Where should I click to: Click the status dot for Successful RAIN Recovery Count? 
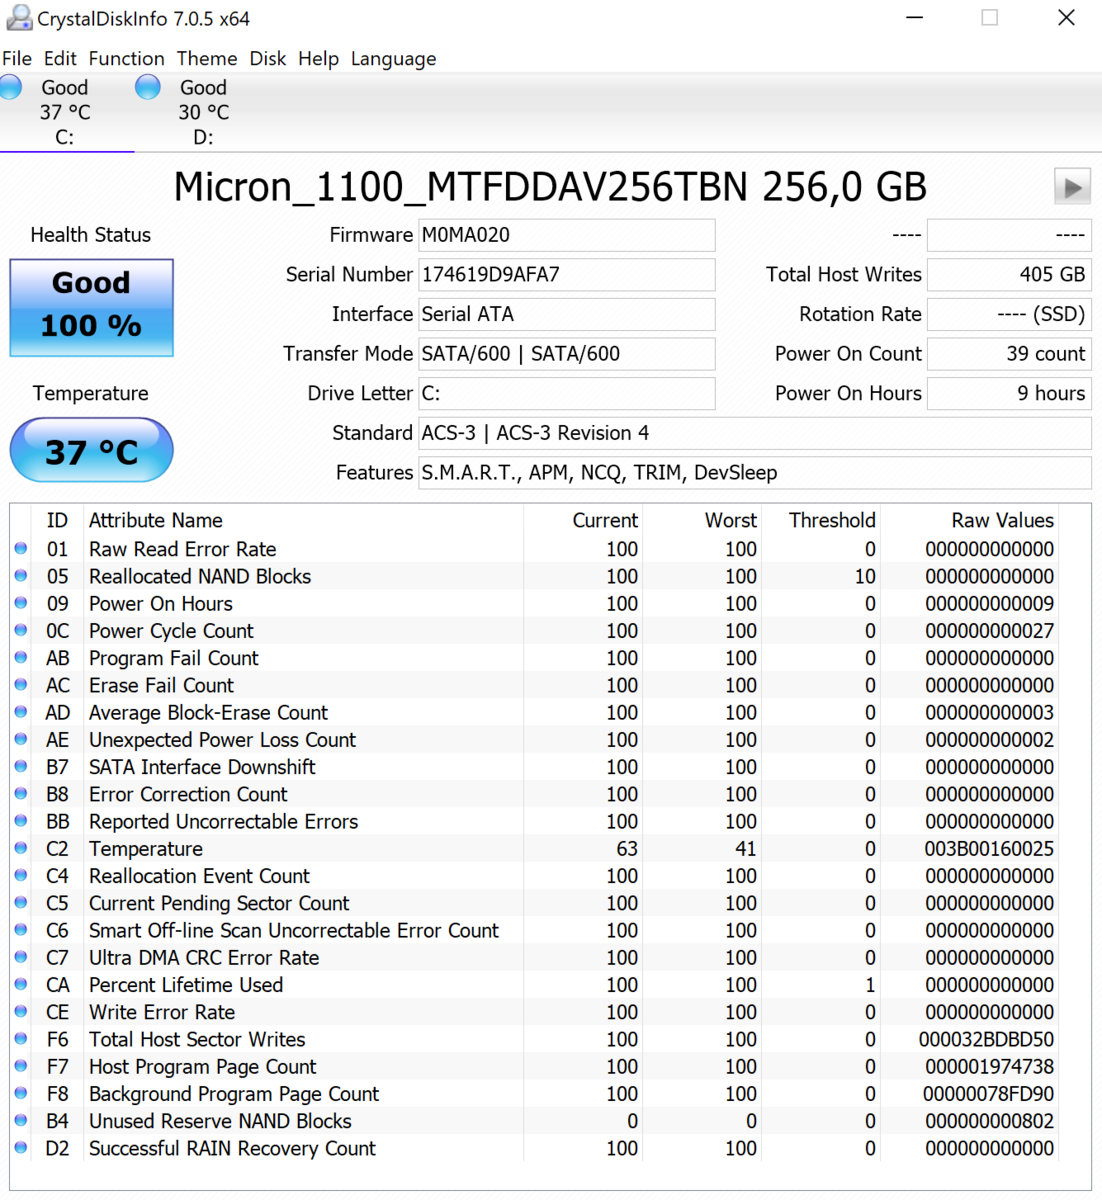(x=21, y=1148)
